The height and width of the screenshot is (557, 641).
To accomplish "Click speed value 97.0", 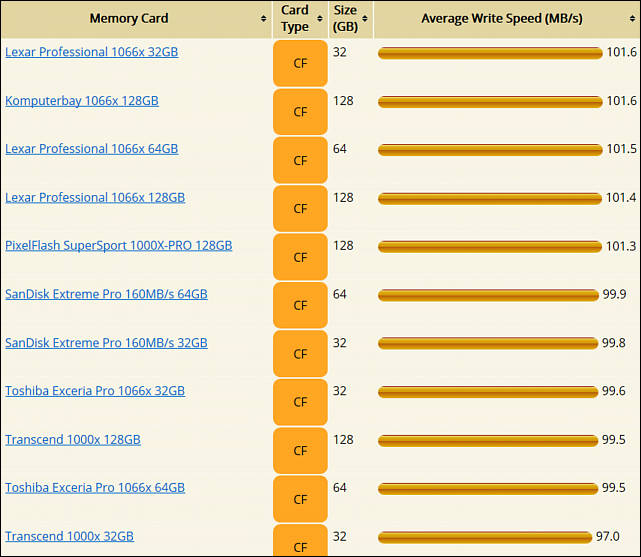I will 608,536.
